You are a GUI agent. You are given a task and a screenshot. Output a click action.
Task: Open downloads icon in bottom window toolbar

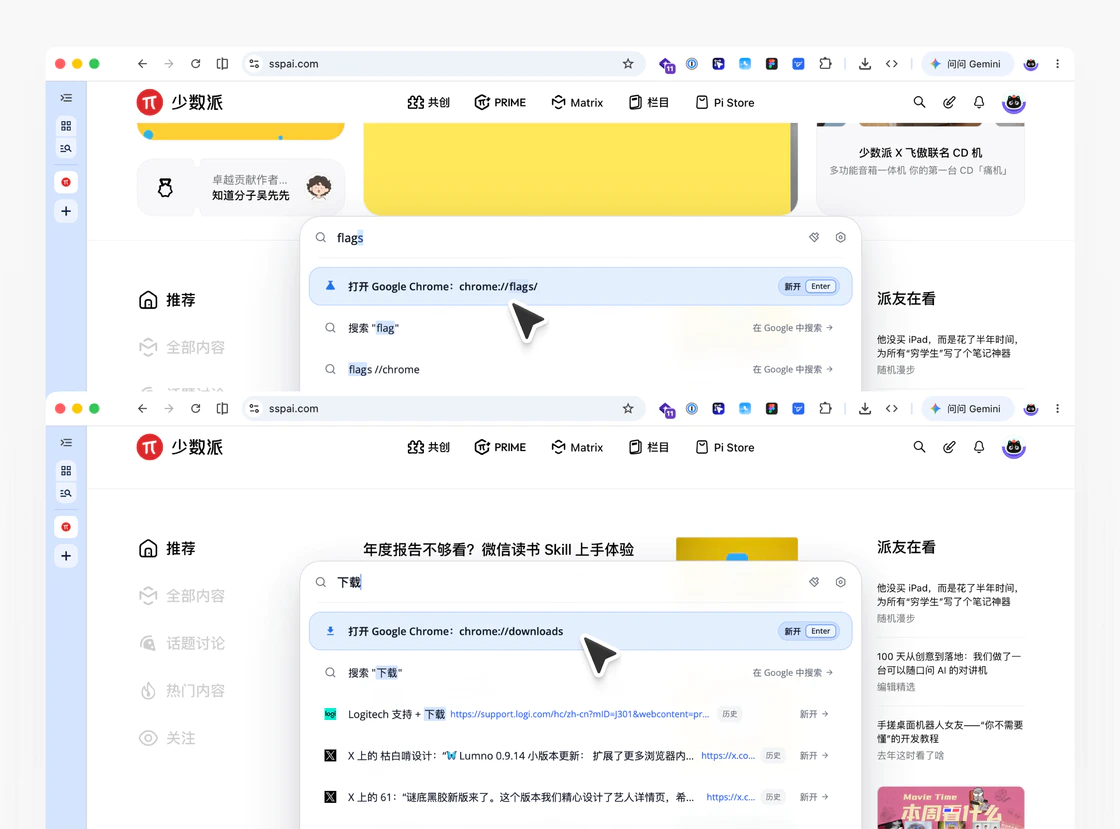[x=864, y=408]
